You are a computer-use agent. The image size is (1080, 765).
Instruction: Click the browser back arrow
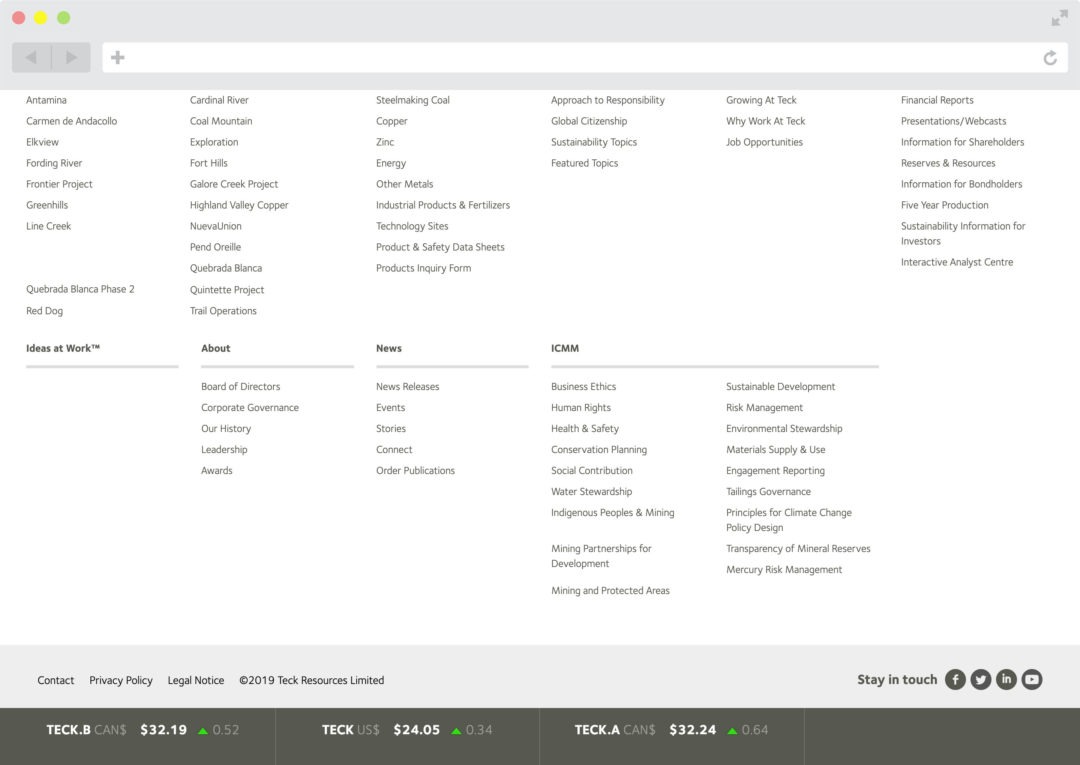(30, 57)
